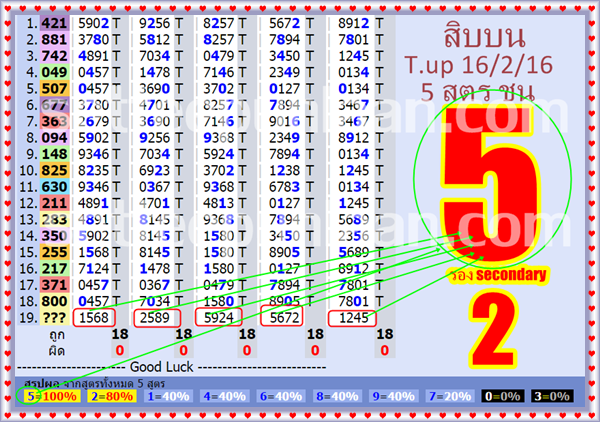
Task: Click result 630 in row 11
Action: click(x=54, y=187)
